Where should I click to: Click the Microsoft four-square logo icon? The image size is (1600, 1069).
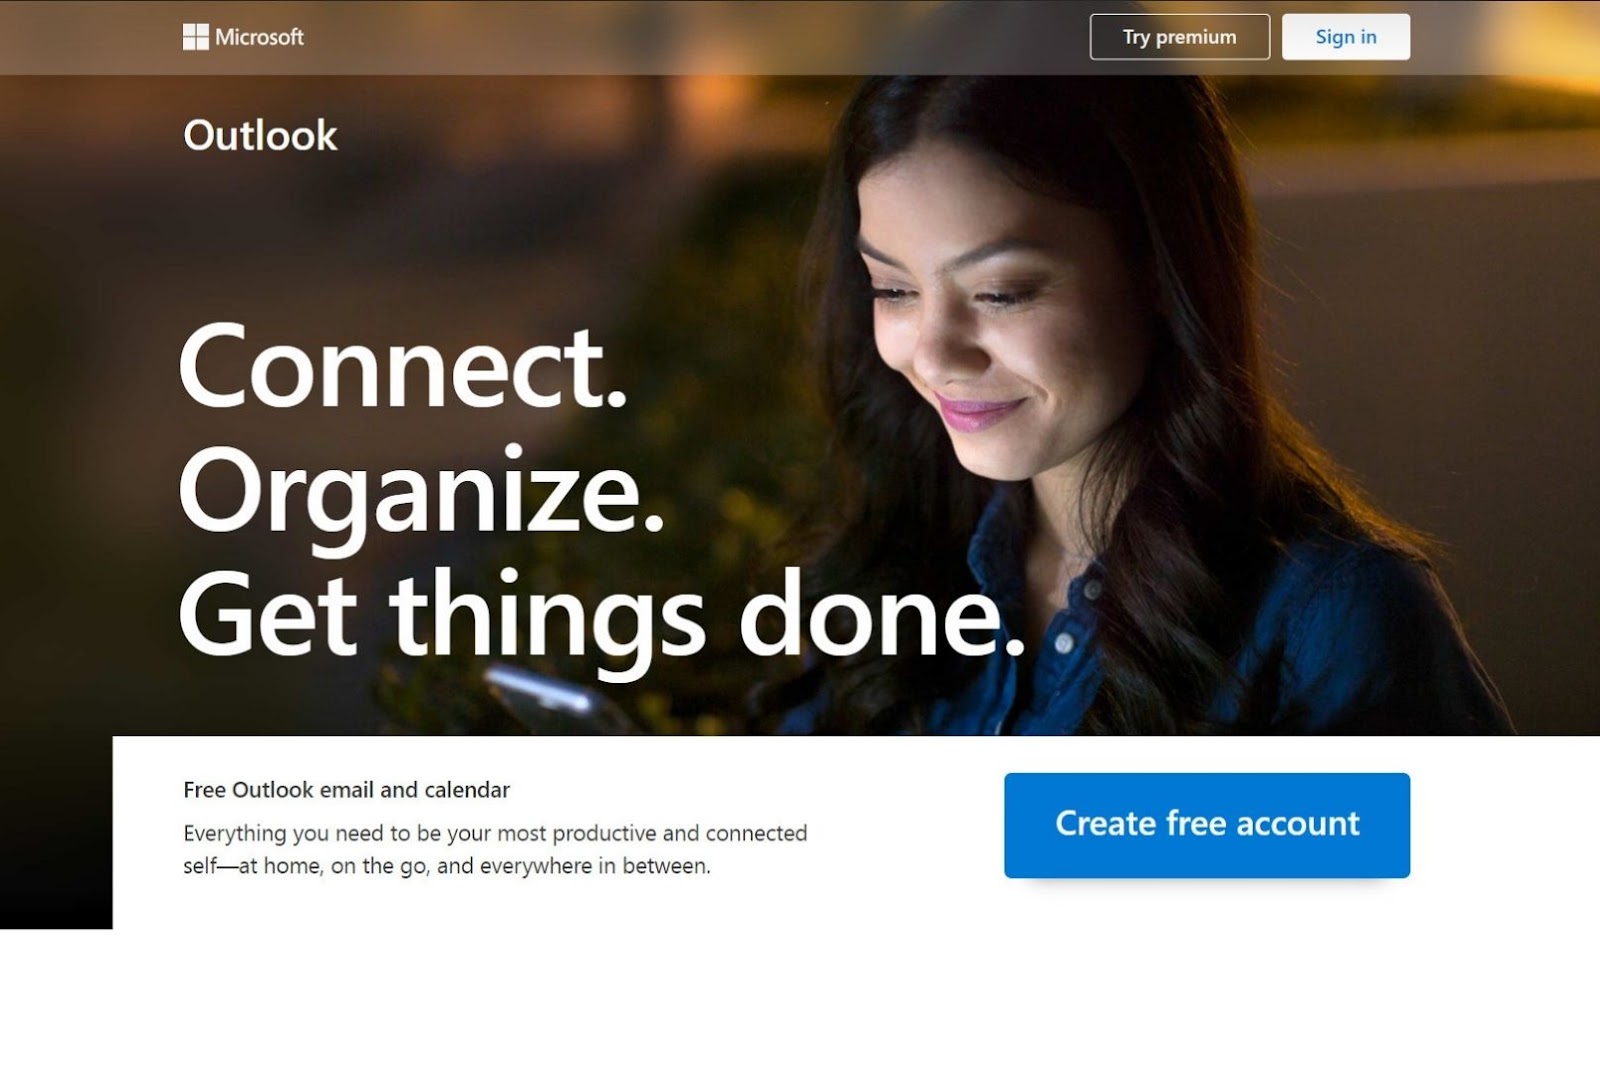tap(195, 37)
